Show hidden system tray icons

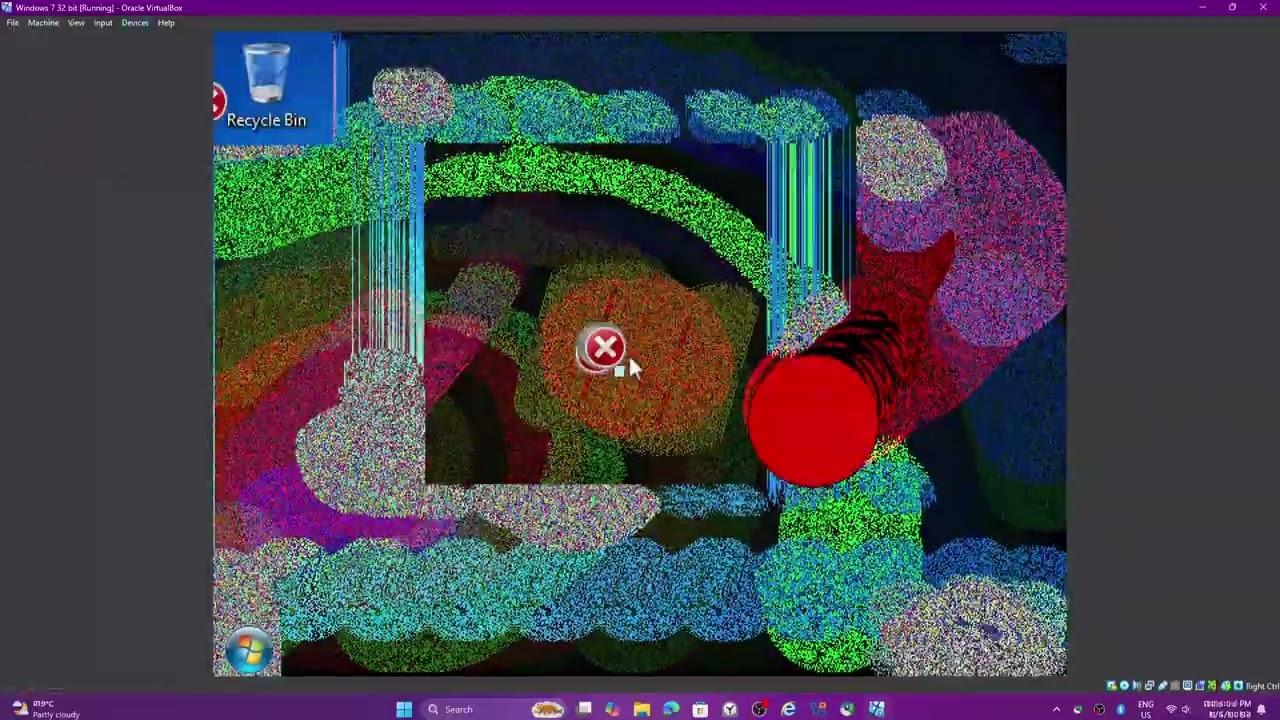[1056, 709]
